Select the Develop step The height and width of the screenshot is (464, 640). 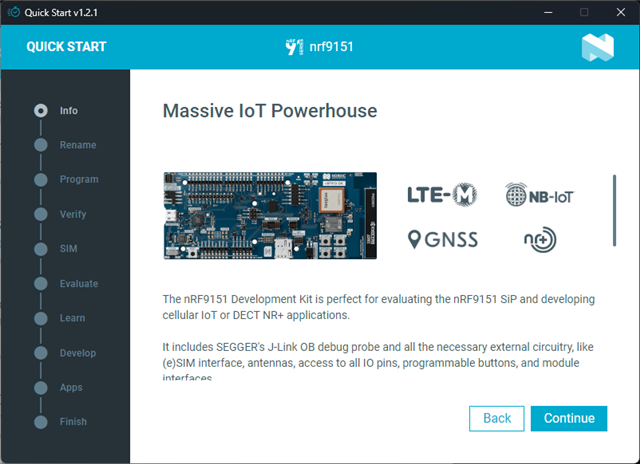(x=78, y=353)
